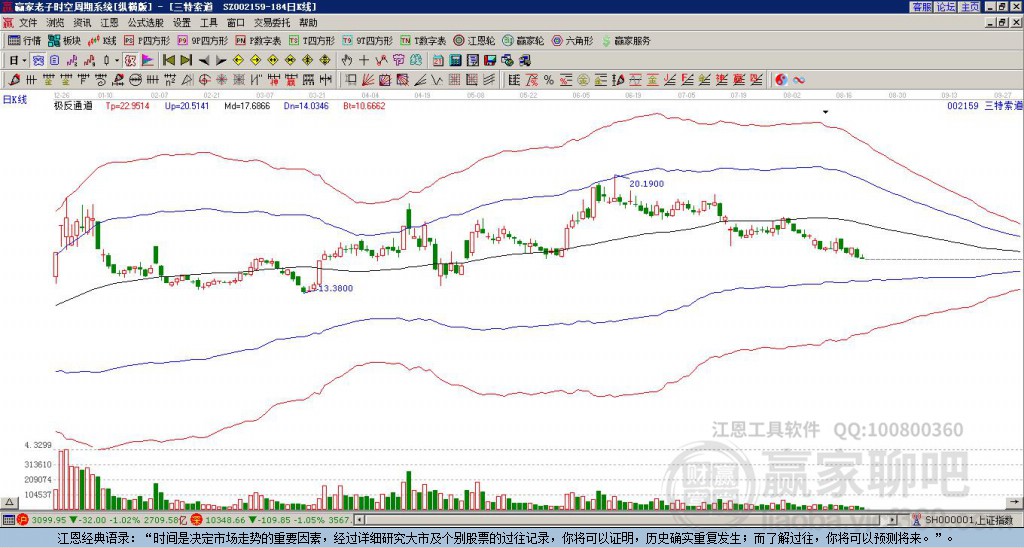
Task: Open the 江恩轮 Gann wheel
Action: click(474, 40)
